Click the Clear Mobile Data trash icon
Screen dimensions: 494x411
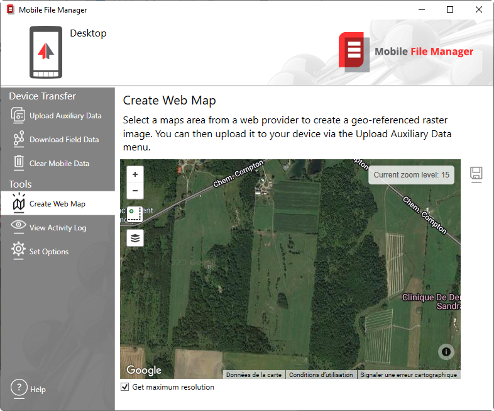click(x=19, y=162)
